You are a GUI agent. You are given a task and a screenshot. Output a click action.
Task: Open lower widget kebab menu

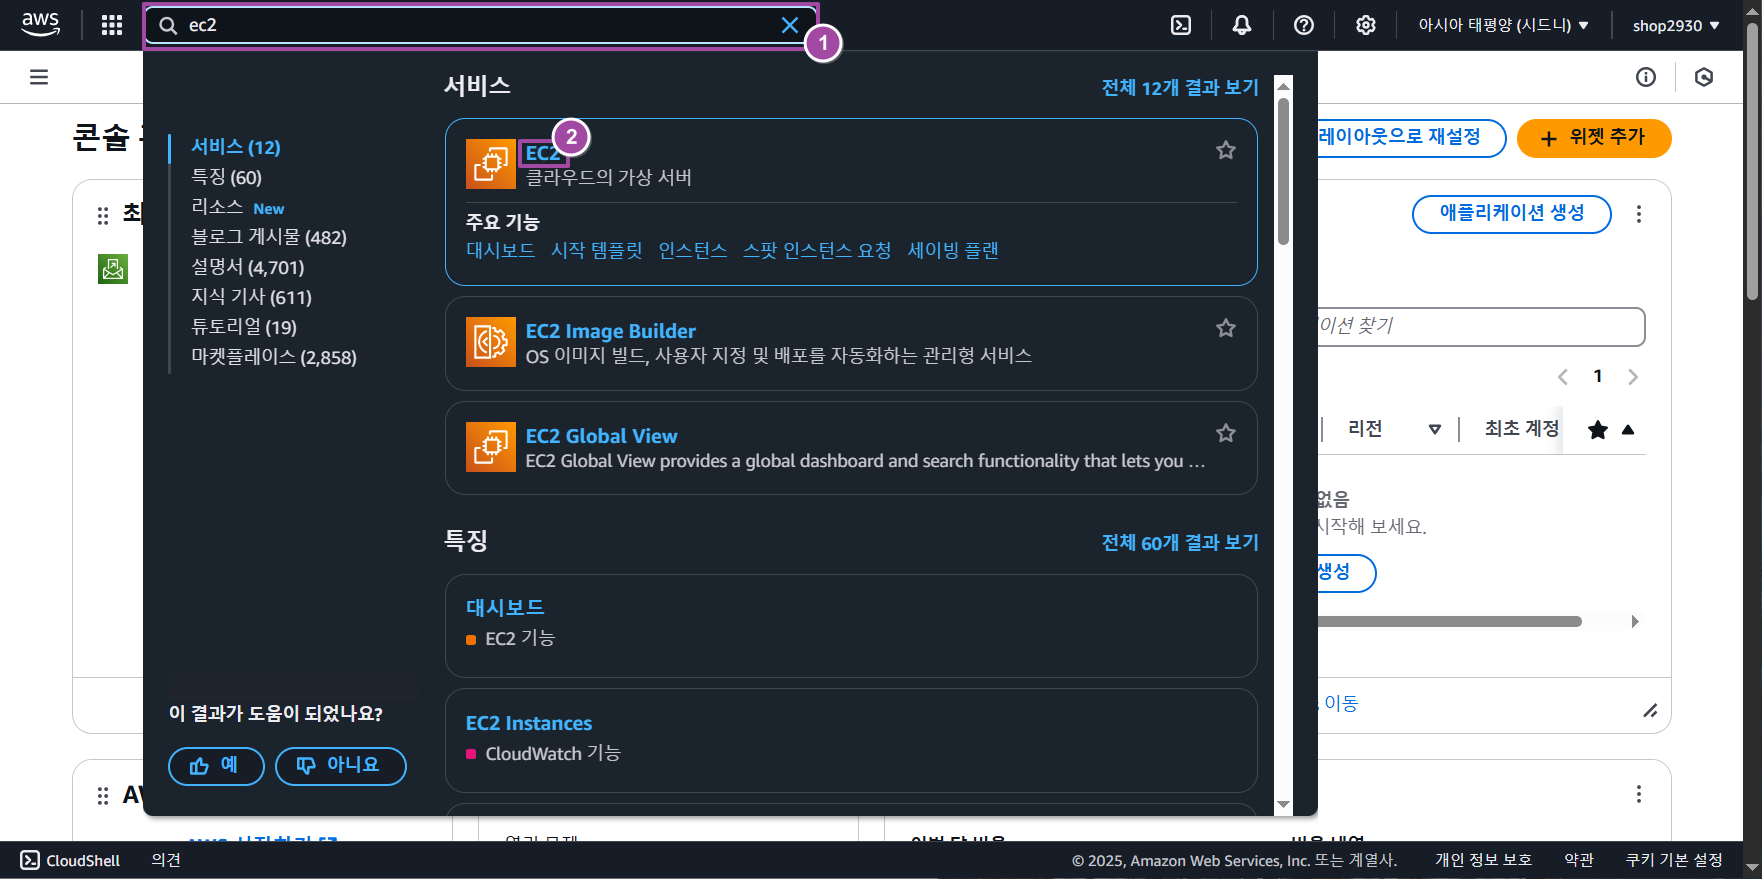pyautogui.click(x=1639, y=794)
